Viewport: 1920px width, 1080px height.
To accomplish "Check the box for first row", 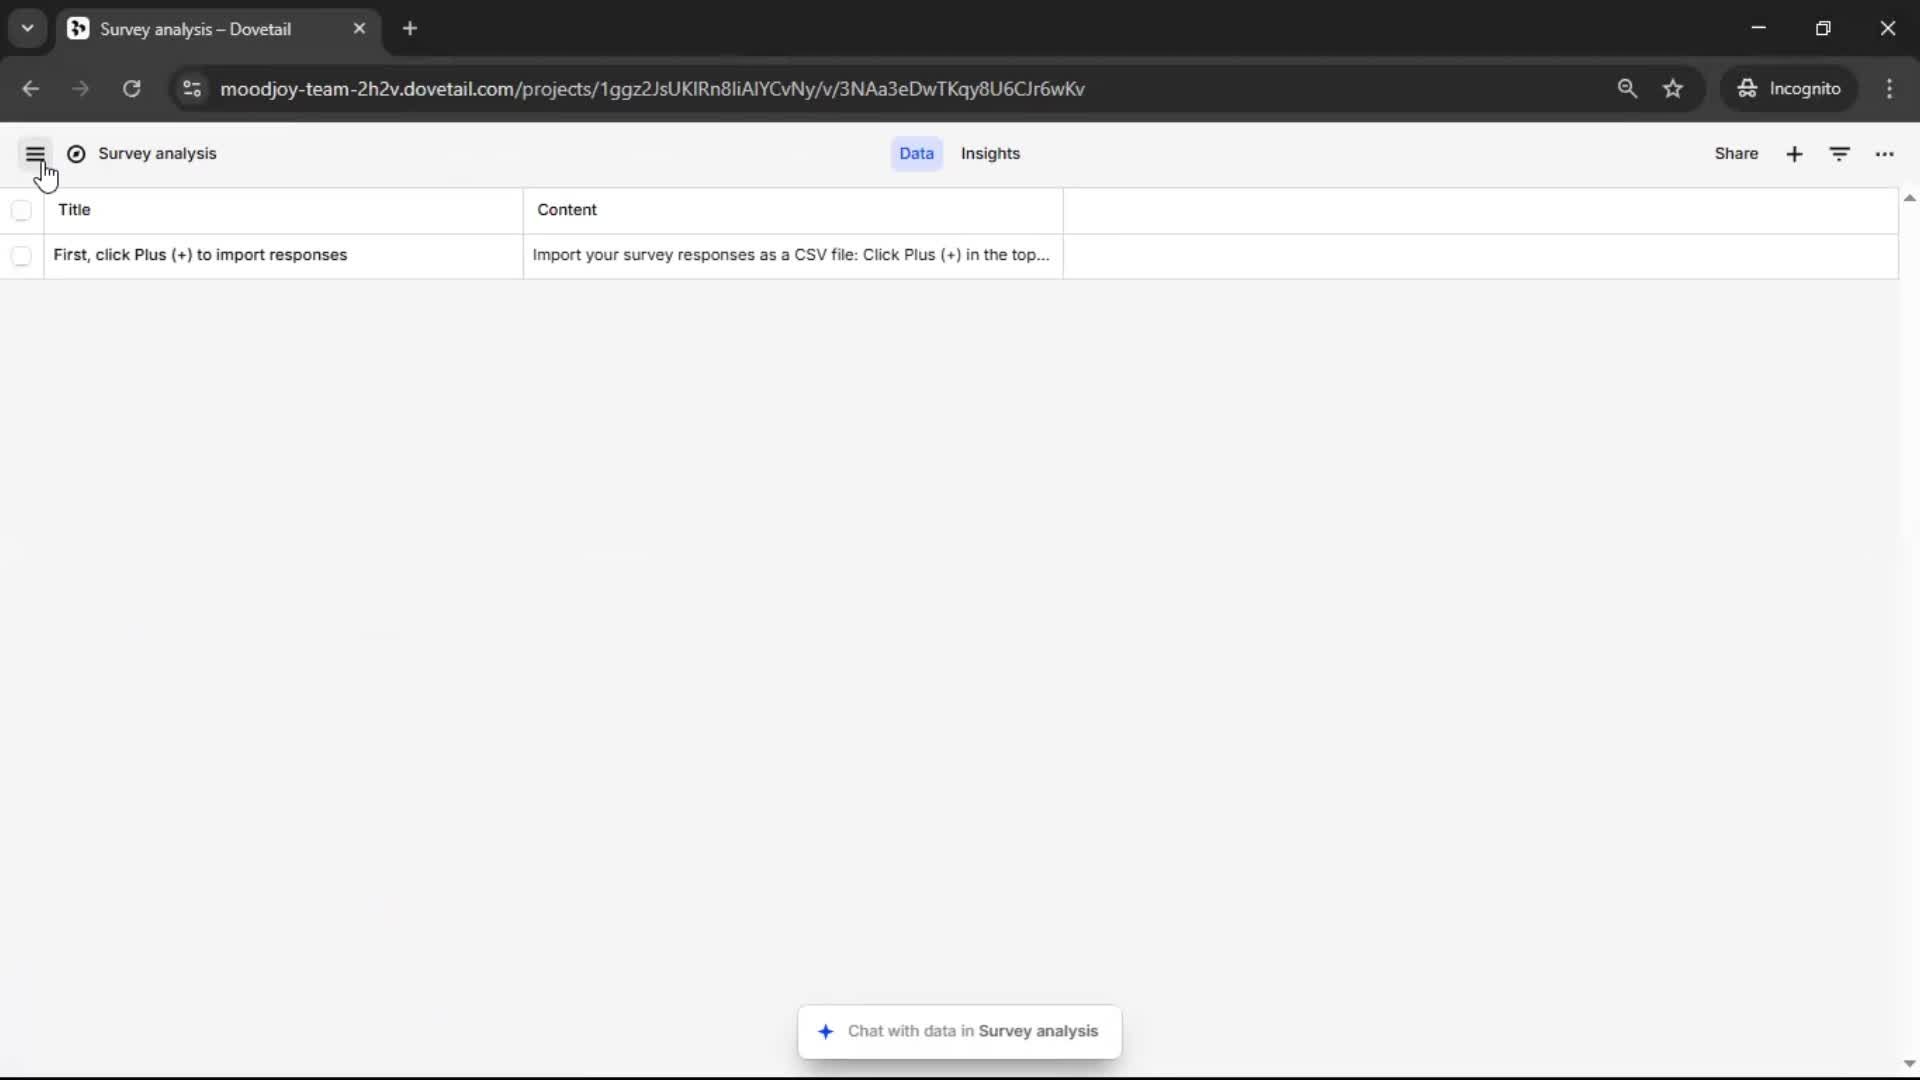I will click(21, 256).
